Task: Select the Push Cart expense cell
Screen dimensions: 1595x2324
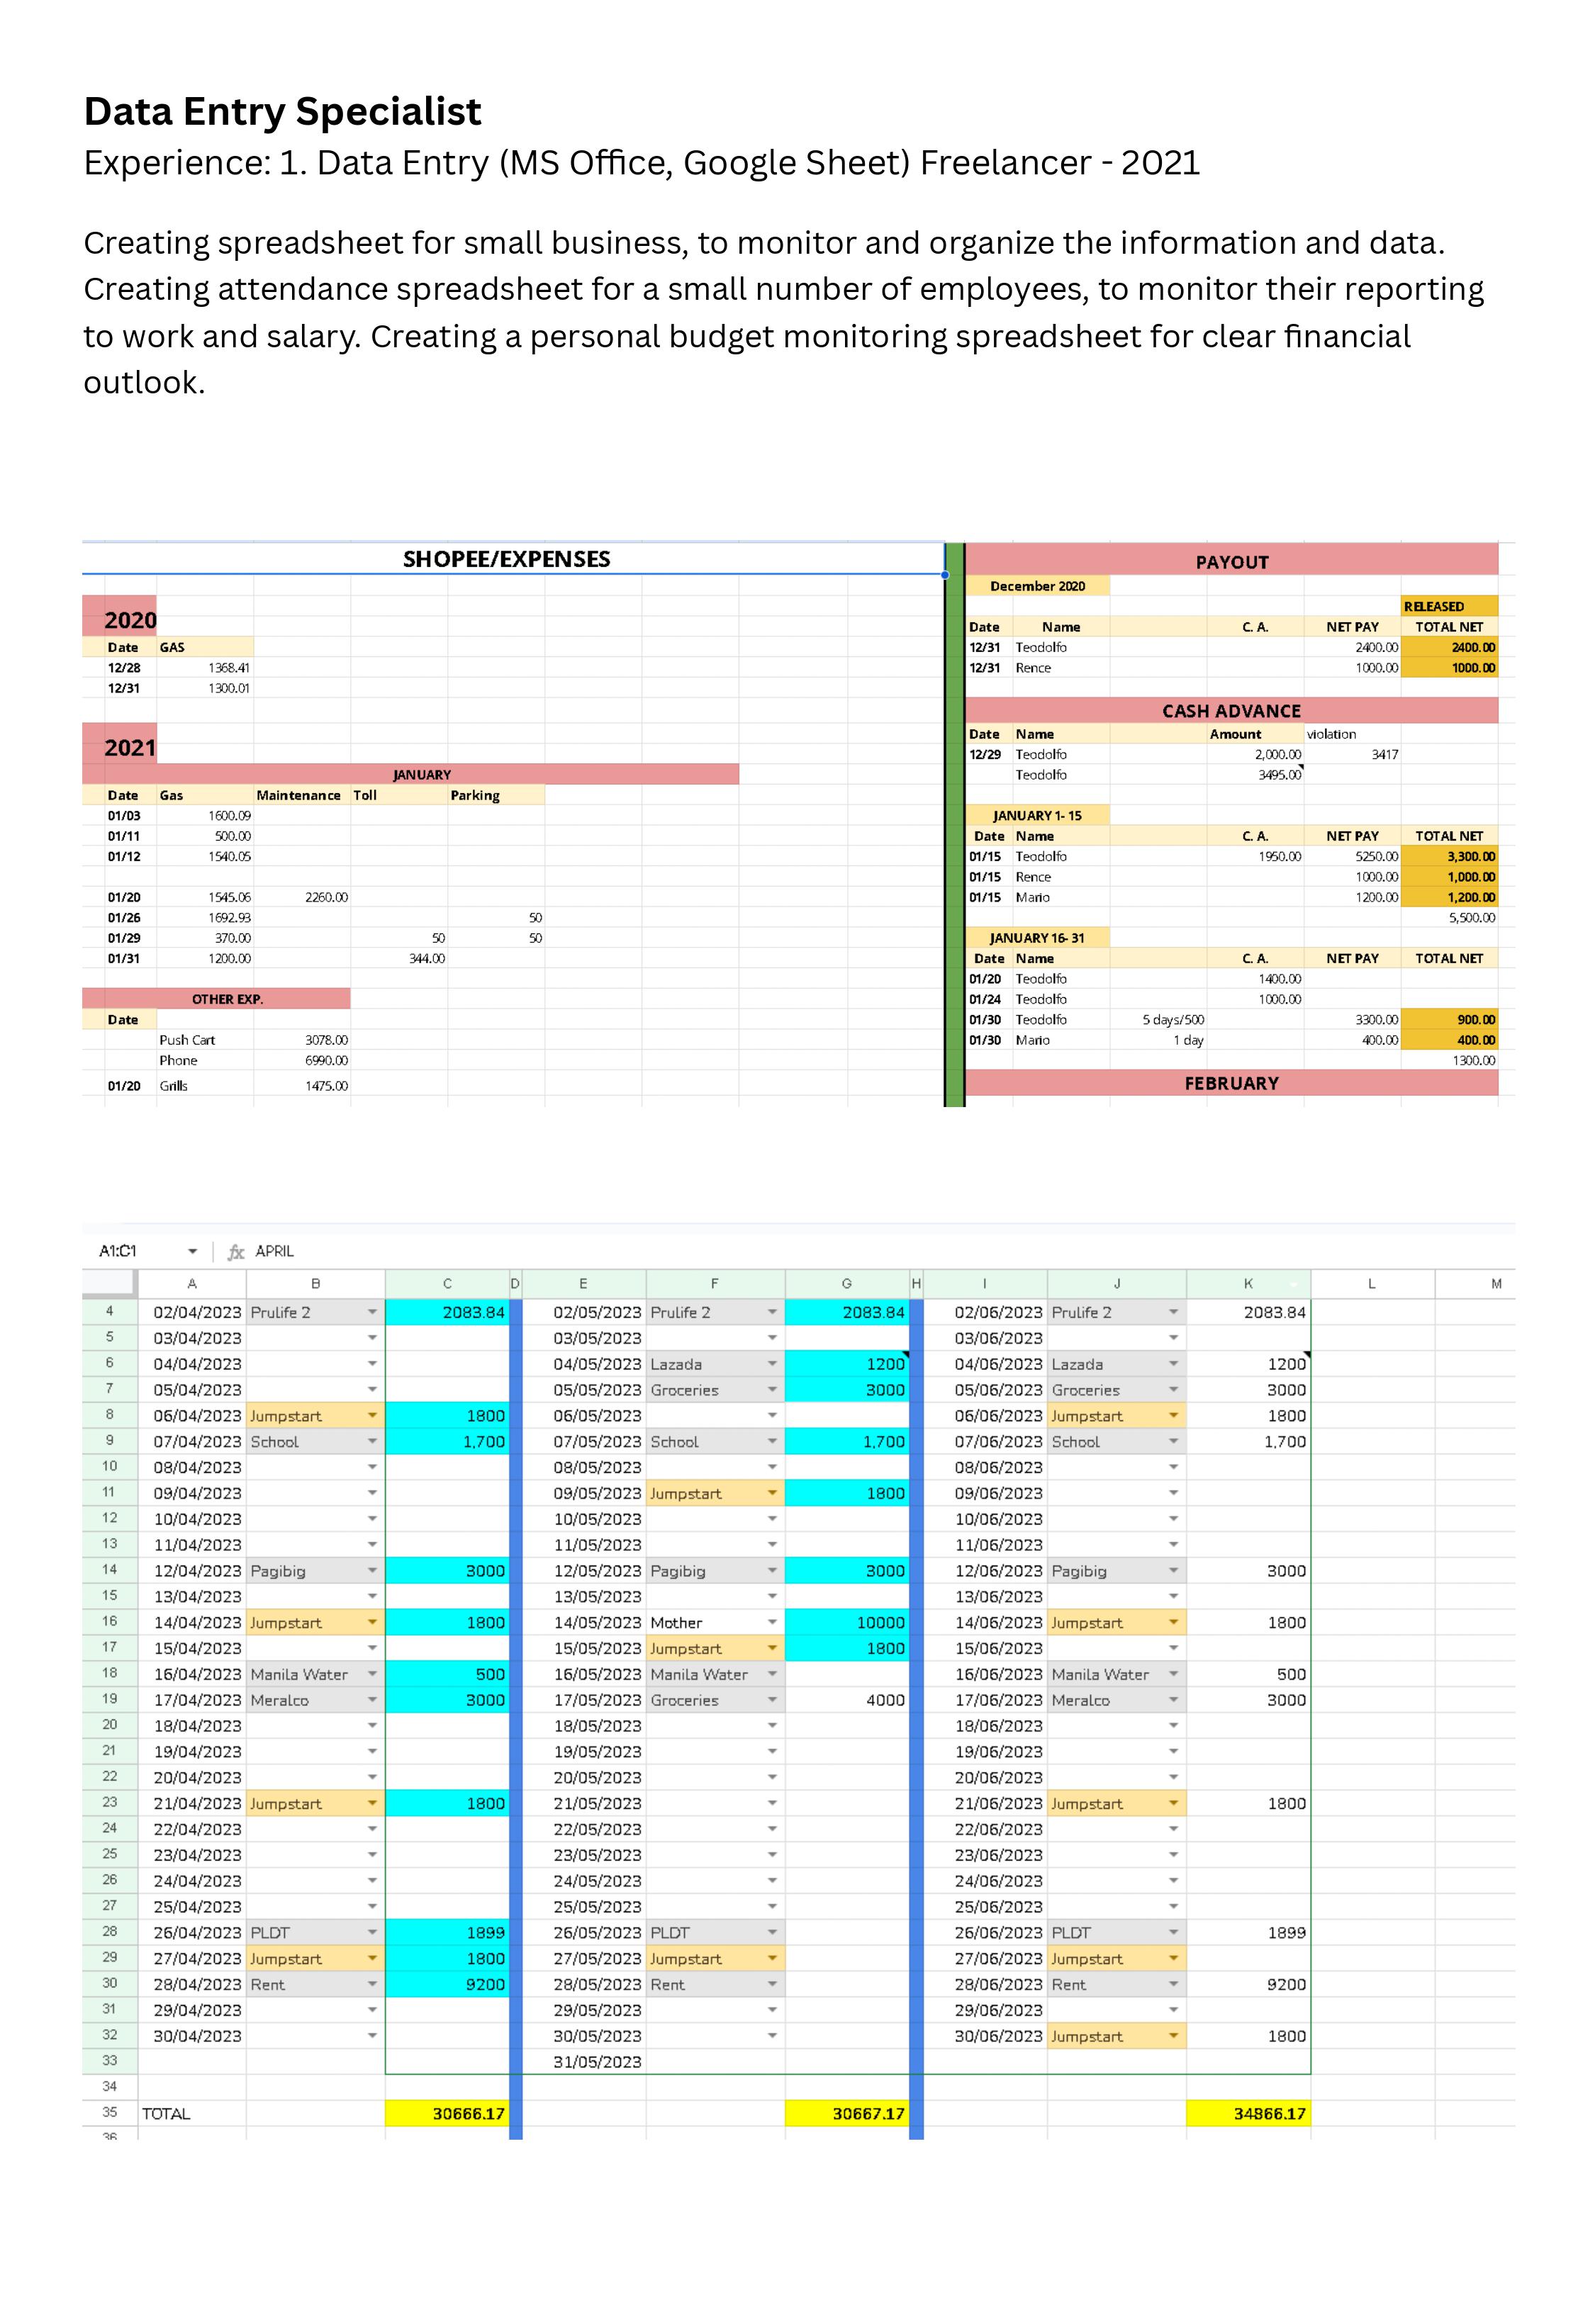Action: pyautogui.click(x=204, y=1040)
